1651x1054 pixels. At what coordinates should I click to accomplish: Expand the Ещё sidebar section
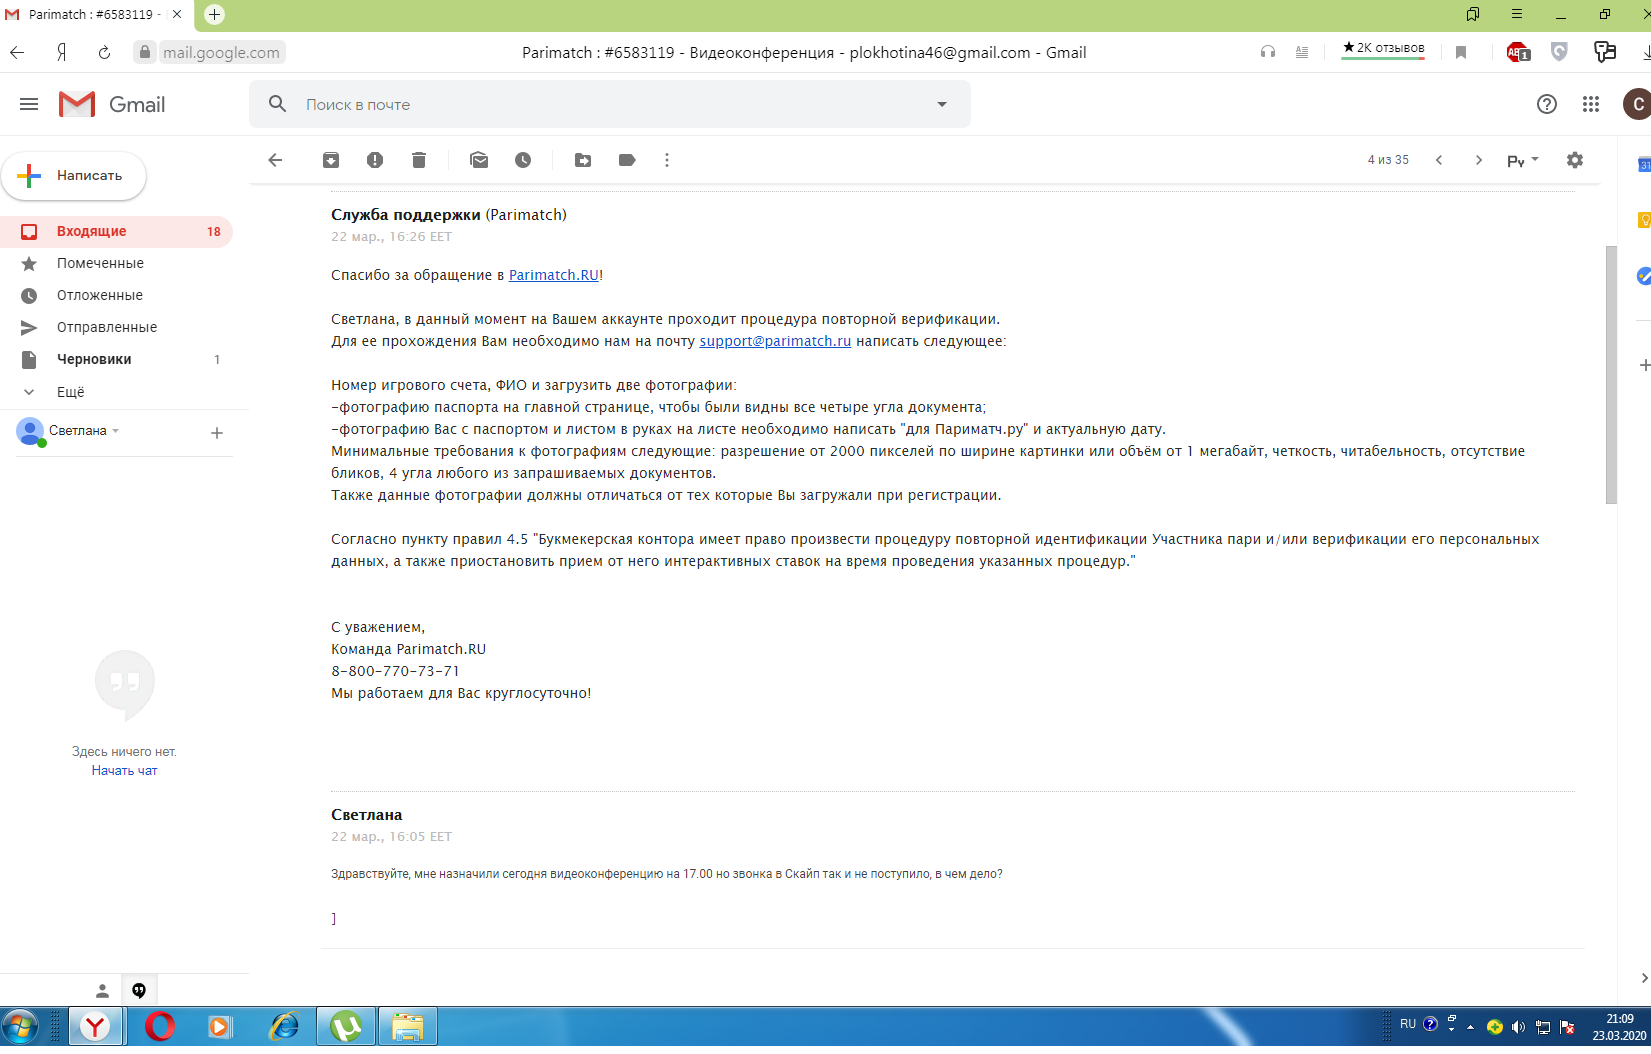click(70, 392)
